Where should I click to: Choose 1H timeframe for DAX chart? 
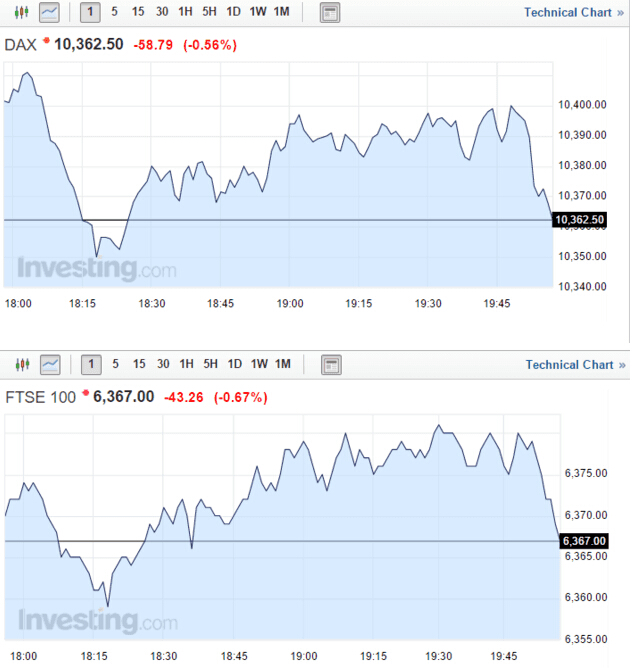click(185, 13)
